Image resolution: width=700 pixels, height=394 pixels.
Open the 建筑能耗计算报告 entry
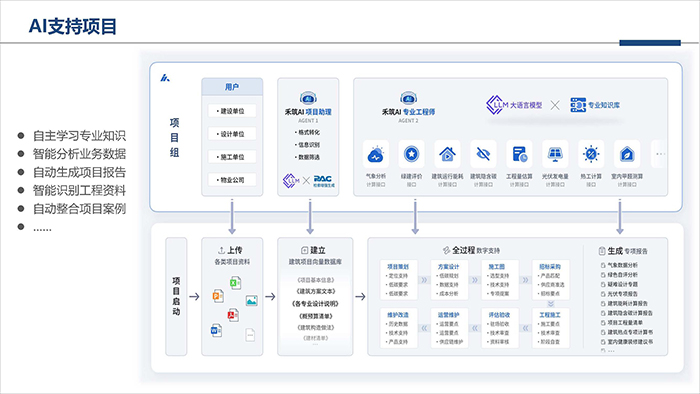(x=624, y=303)
